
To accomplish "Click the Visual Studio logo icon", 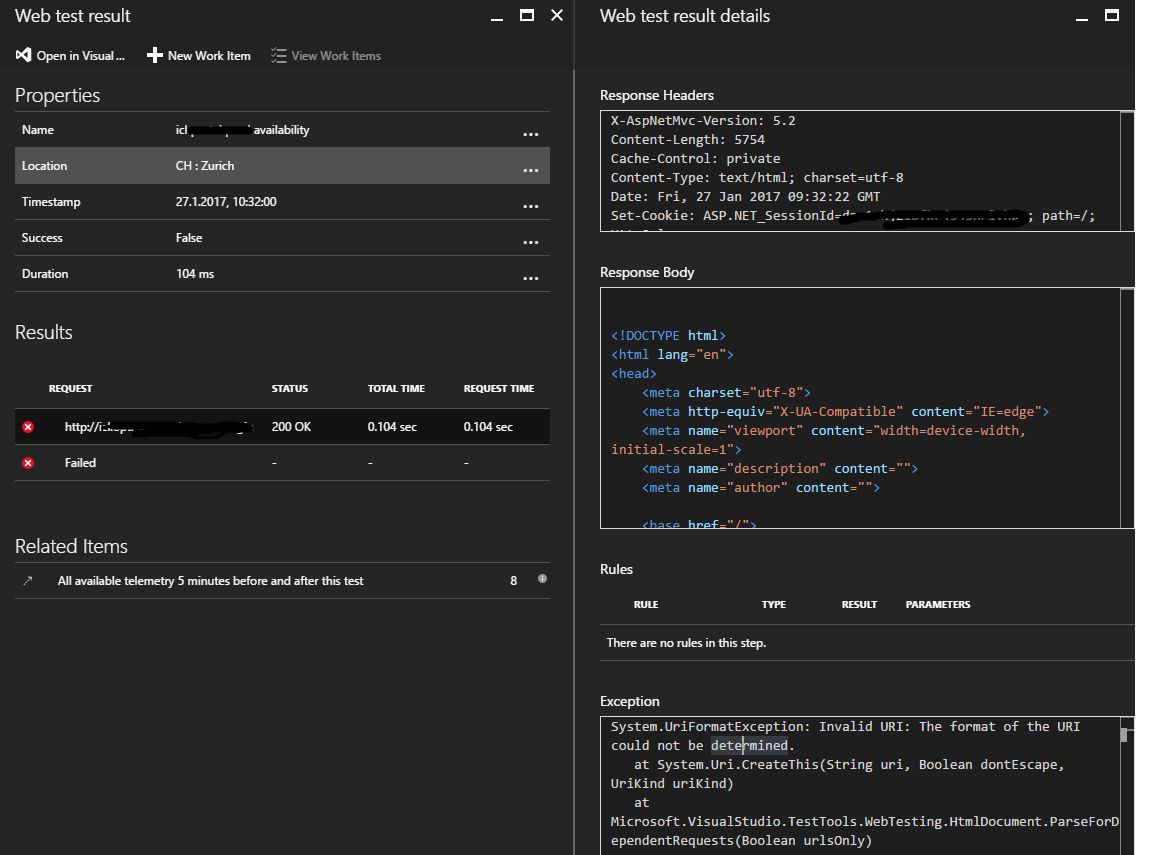I will point(24,55).
